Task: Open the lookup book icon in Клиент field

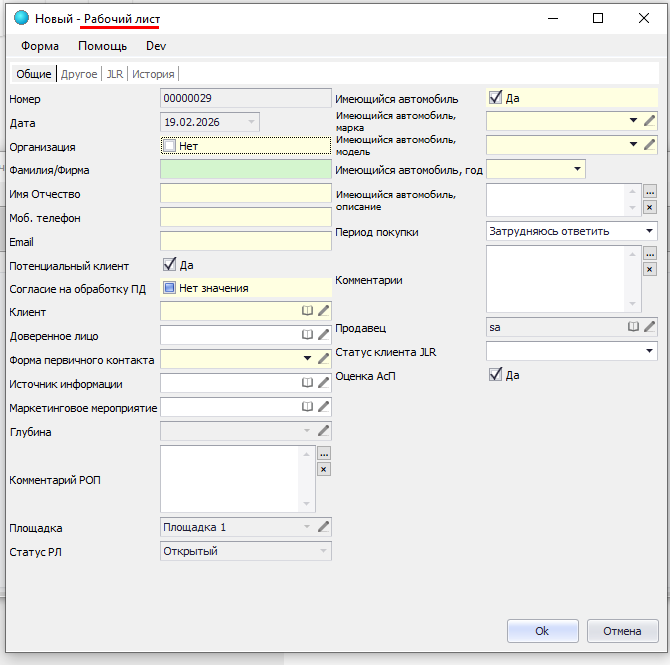Action: [308, 311]
